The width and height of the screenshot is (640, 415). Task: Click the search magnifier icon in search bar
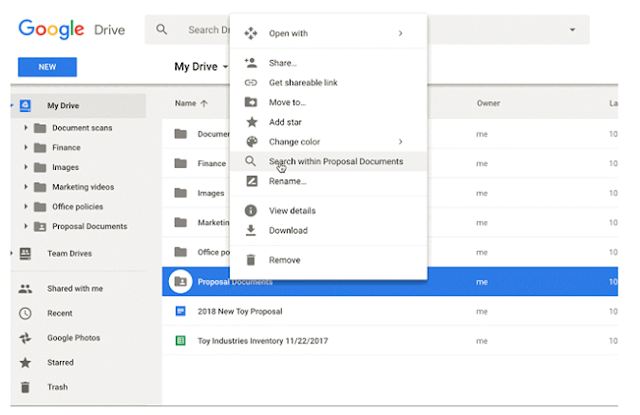coord(162,29)
